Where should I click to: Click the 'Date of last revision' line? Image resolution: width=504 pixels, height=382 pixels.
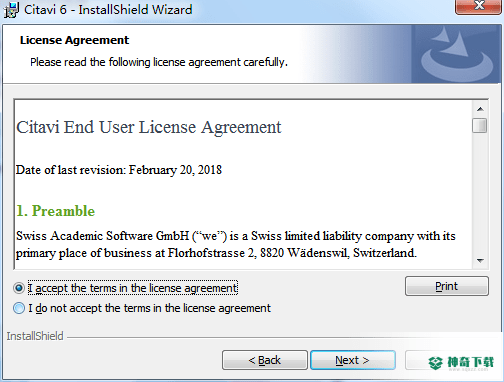[119, 170]
